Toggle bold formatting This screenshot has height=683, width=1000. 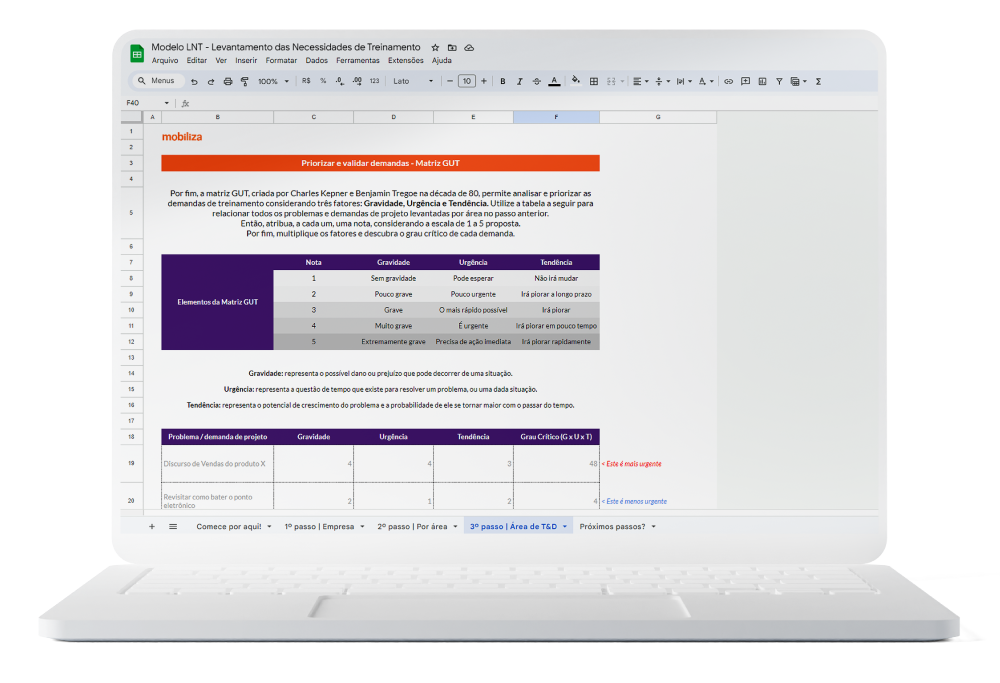(503, 82)
